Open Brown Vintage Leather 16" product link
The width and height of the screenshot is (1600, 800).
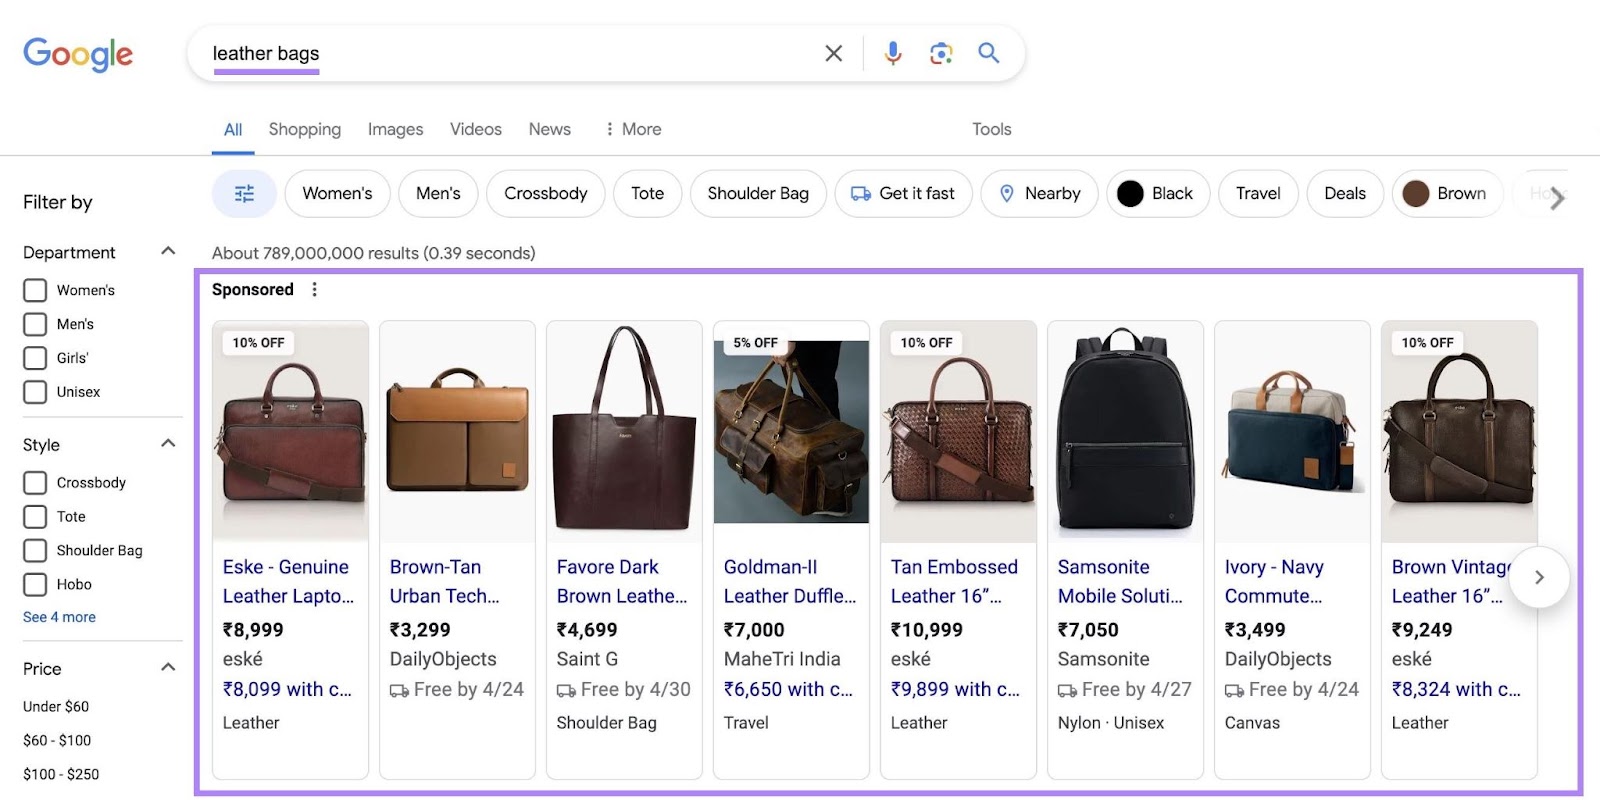tap(1450, 581)
